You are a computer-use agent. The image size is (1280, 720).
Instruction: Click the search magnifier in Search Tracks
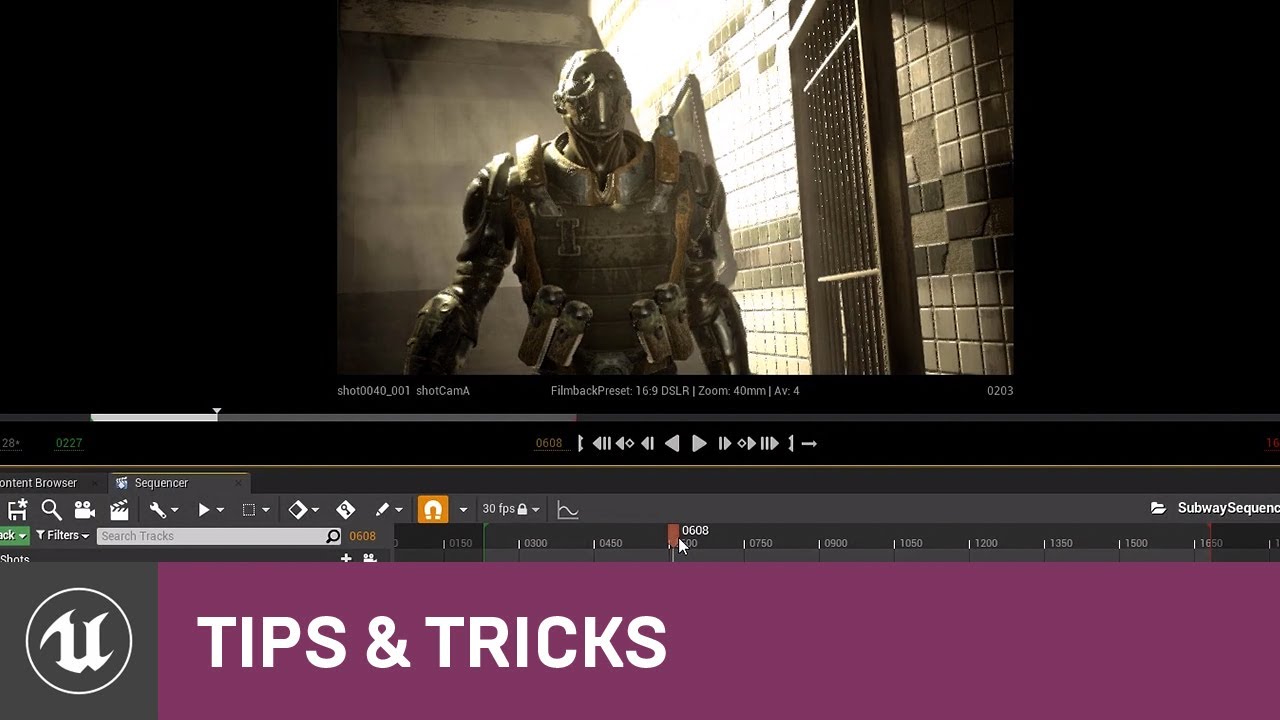(333, 536)
